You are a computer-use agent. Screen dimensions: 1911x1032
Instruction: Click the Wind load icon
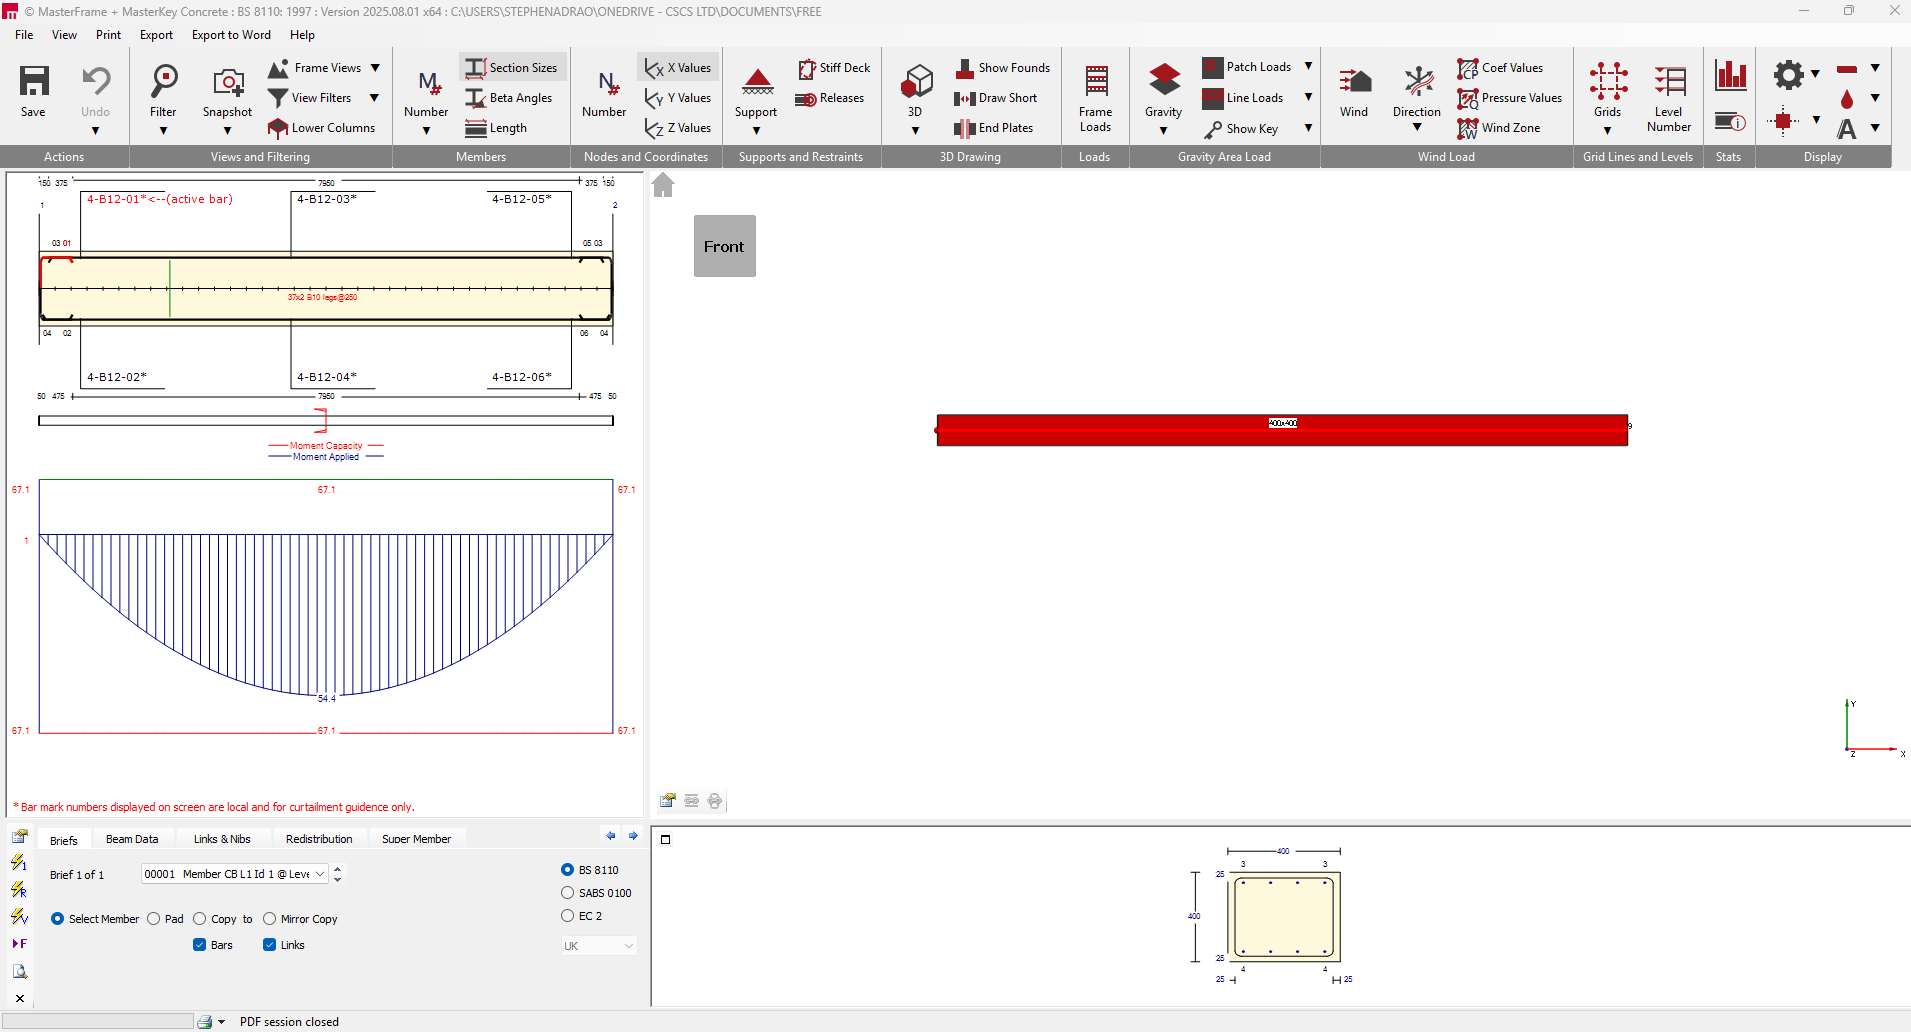pyautogui.click(x=1355, y=81)
